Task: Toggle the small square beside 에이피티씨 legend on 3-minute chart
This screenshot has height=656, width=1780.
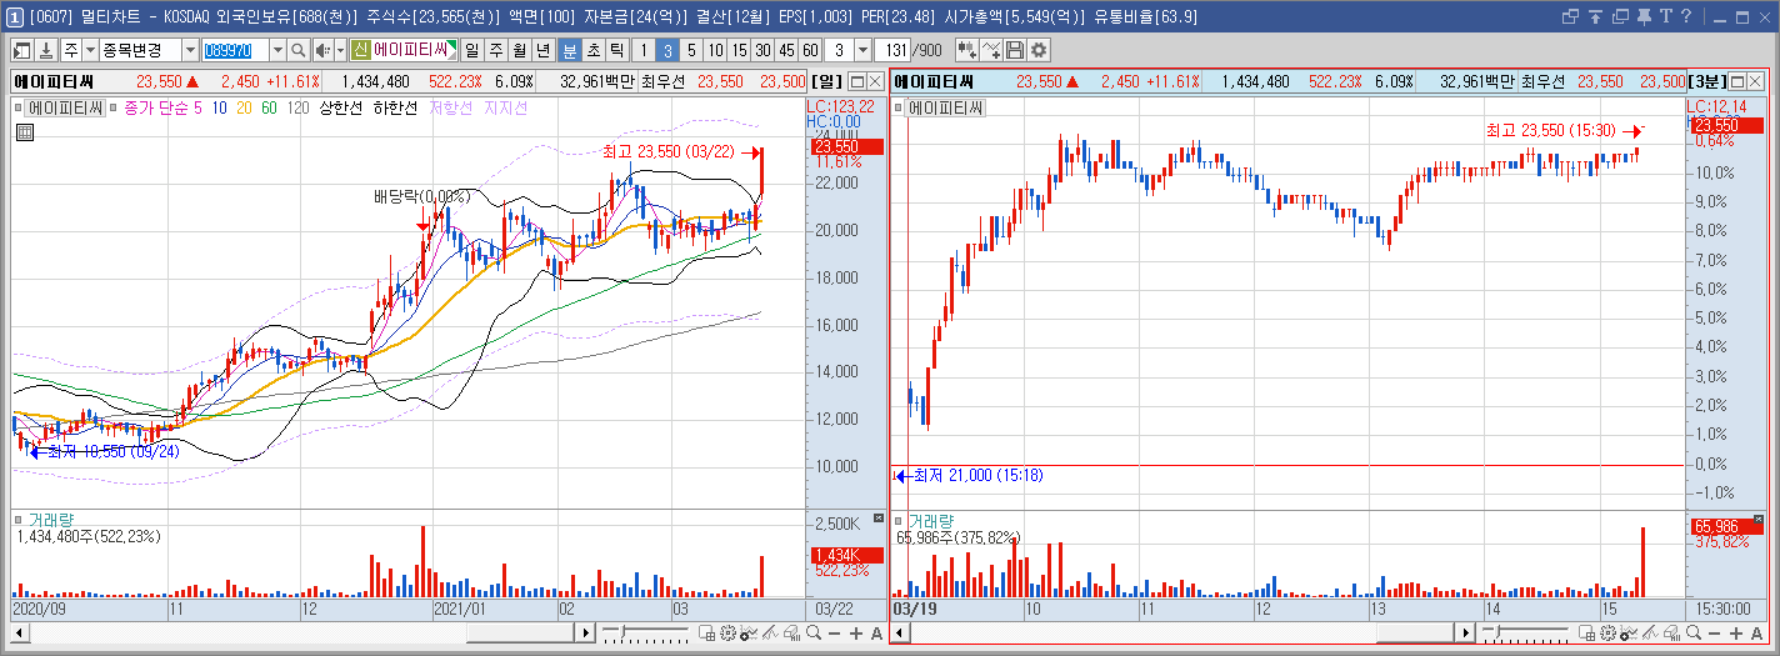Action: [x=898, y=107]
